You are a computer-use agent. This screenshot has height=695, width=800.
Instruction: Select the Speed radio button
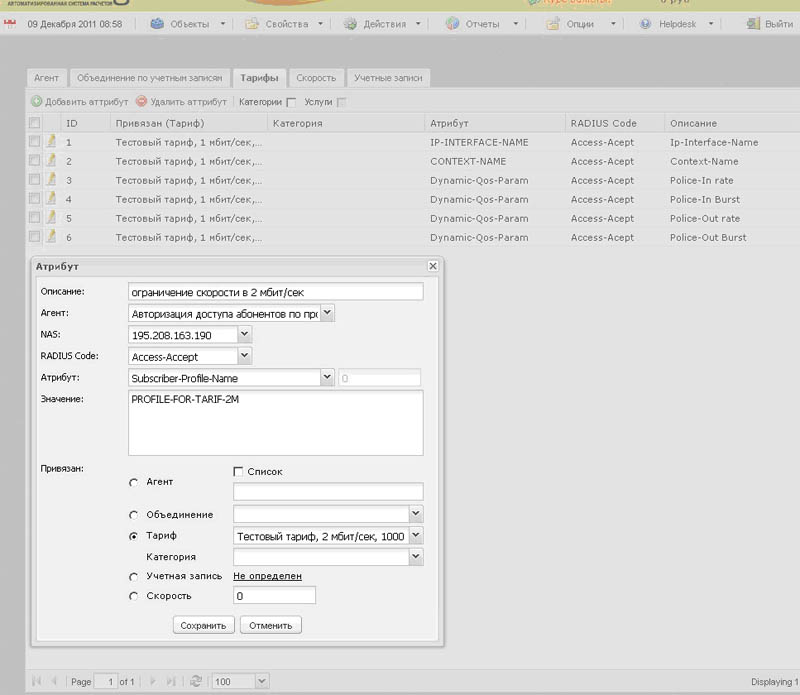click(x=134, y=596)
